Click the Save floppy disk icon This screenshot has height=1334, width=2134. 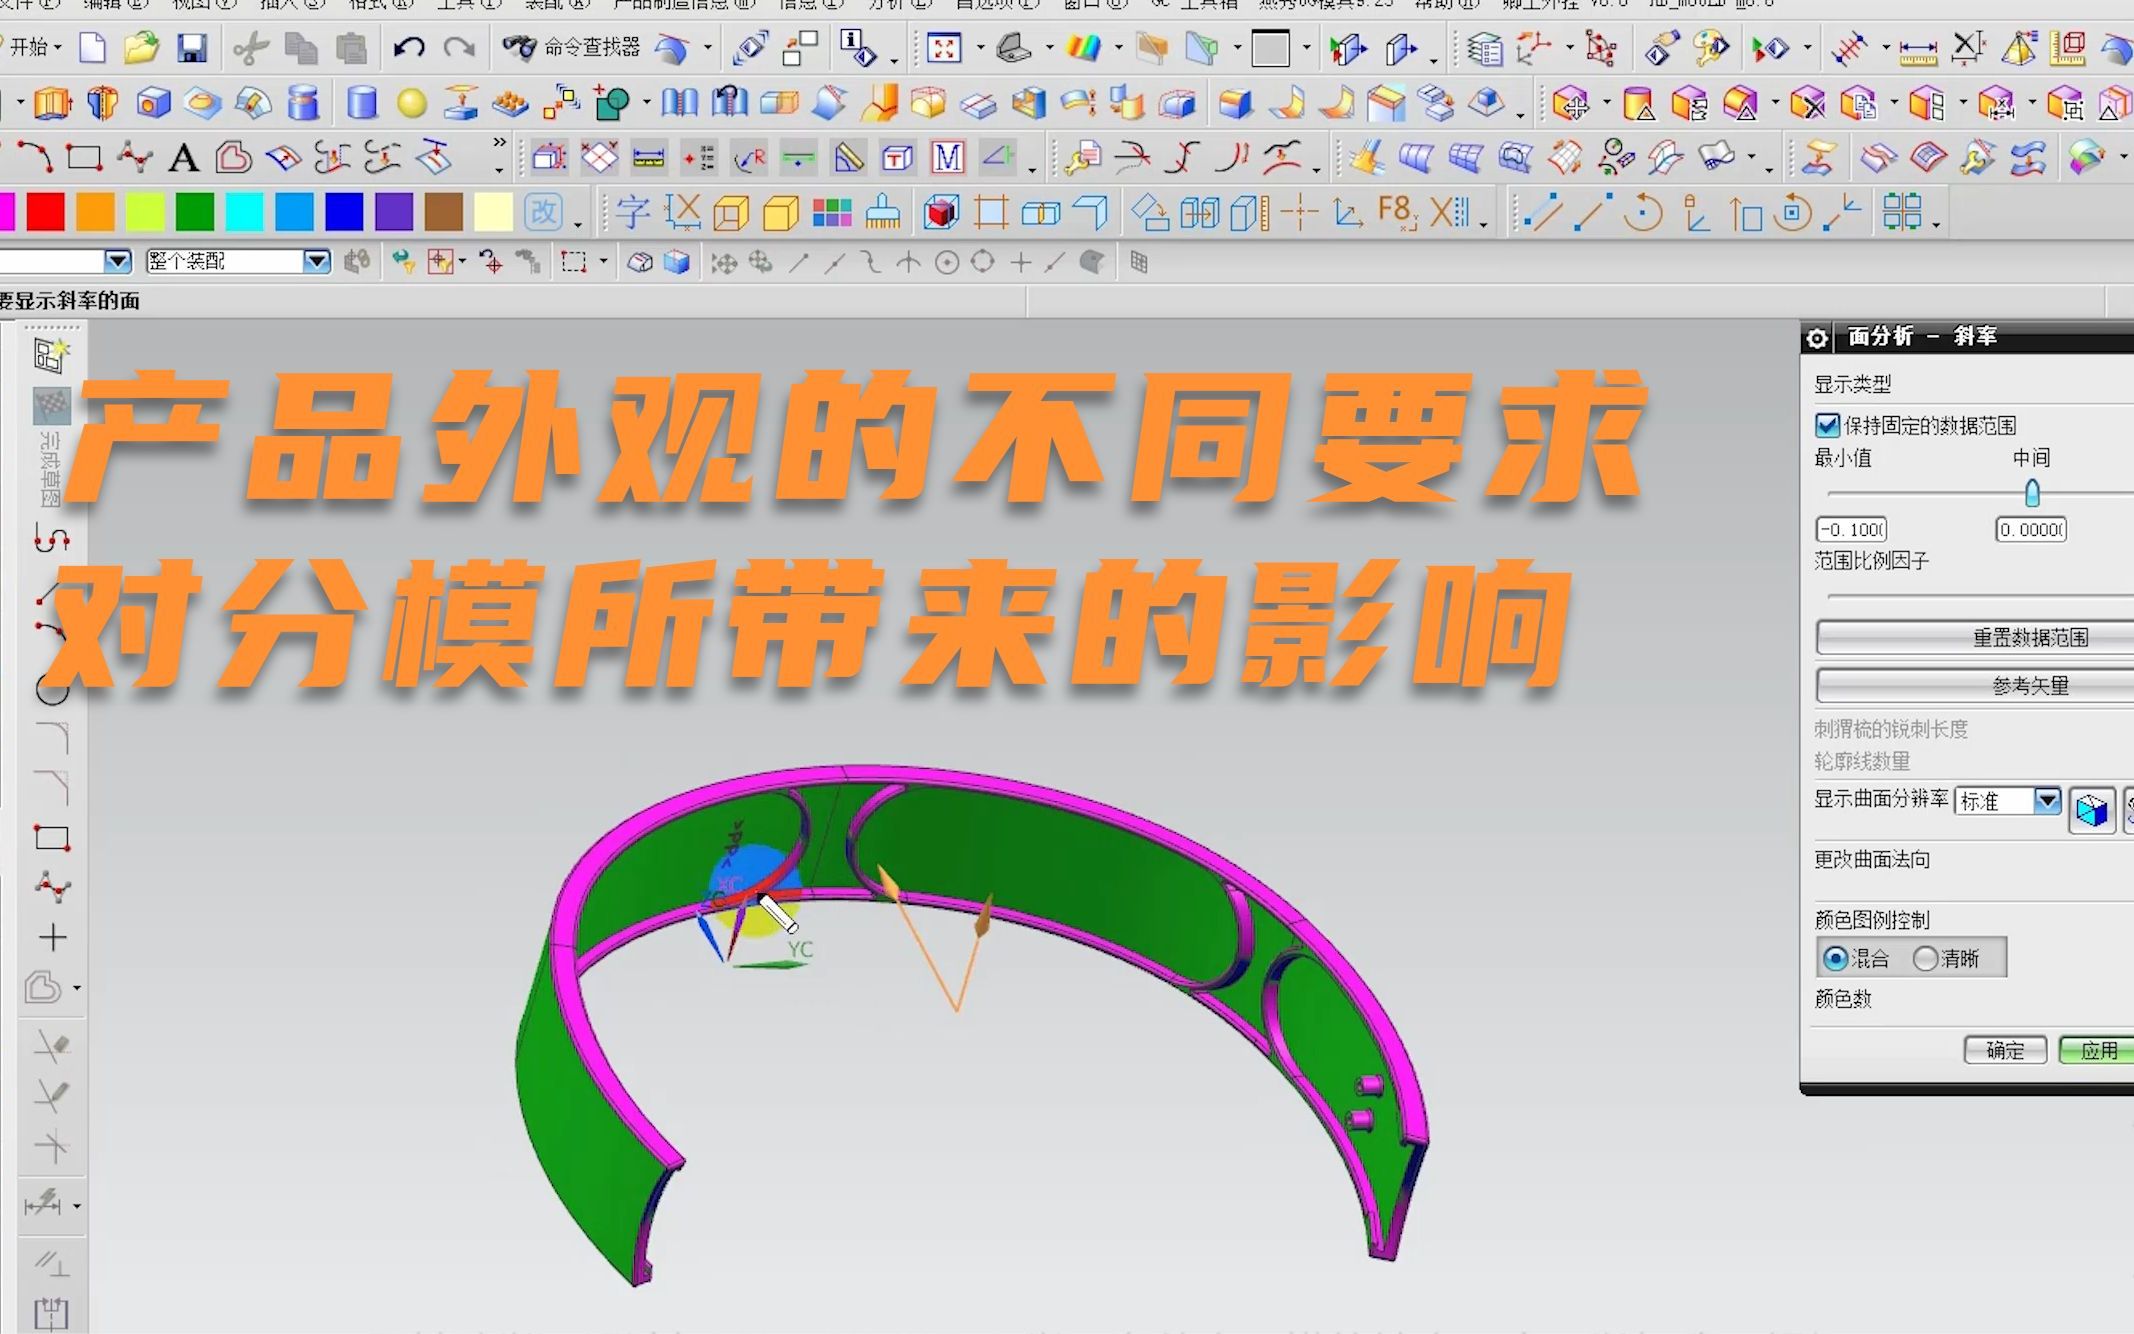point(191,48)
